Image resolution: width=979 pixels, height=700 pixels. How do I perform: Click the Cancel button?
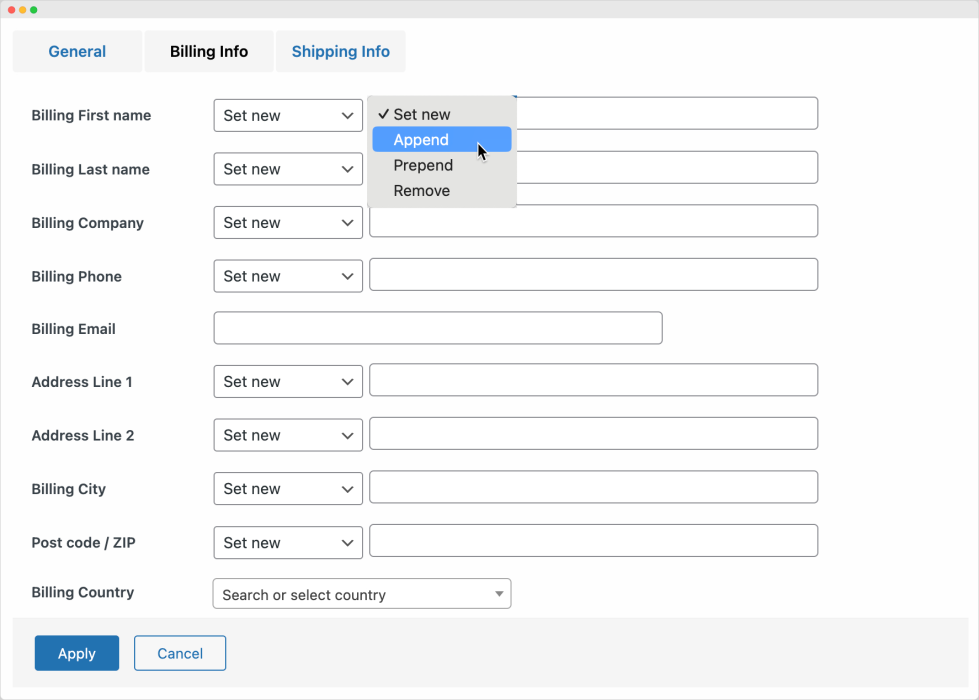(x=180, y=654)
